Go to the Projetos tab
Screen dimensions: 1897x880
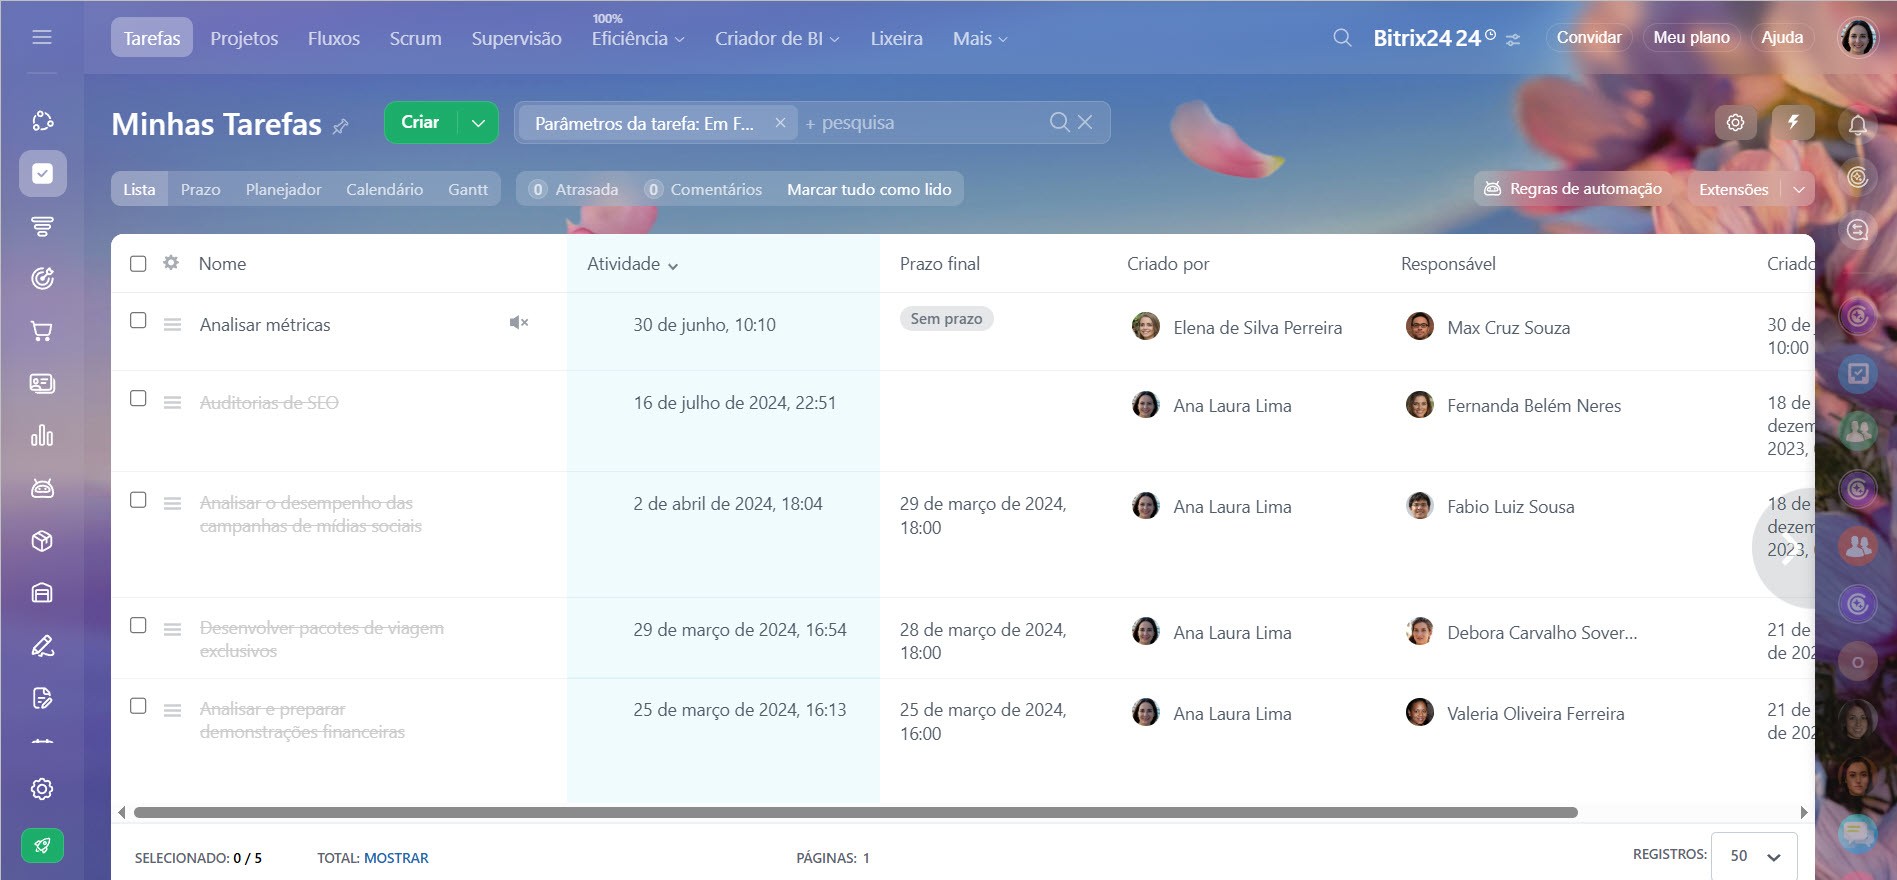click(244, 38)
